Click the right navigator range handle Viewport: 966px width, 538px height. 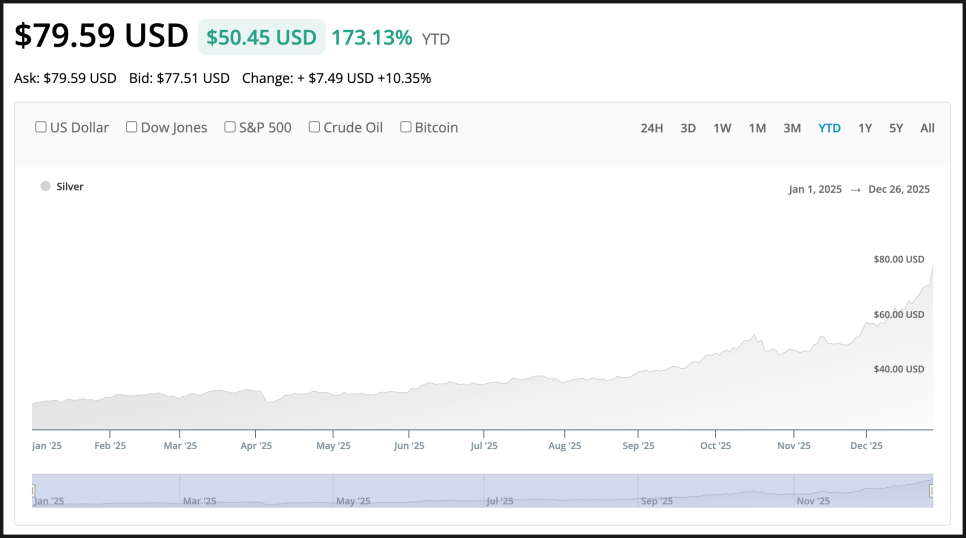click(932, 491)
